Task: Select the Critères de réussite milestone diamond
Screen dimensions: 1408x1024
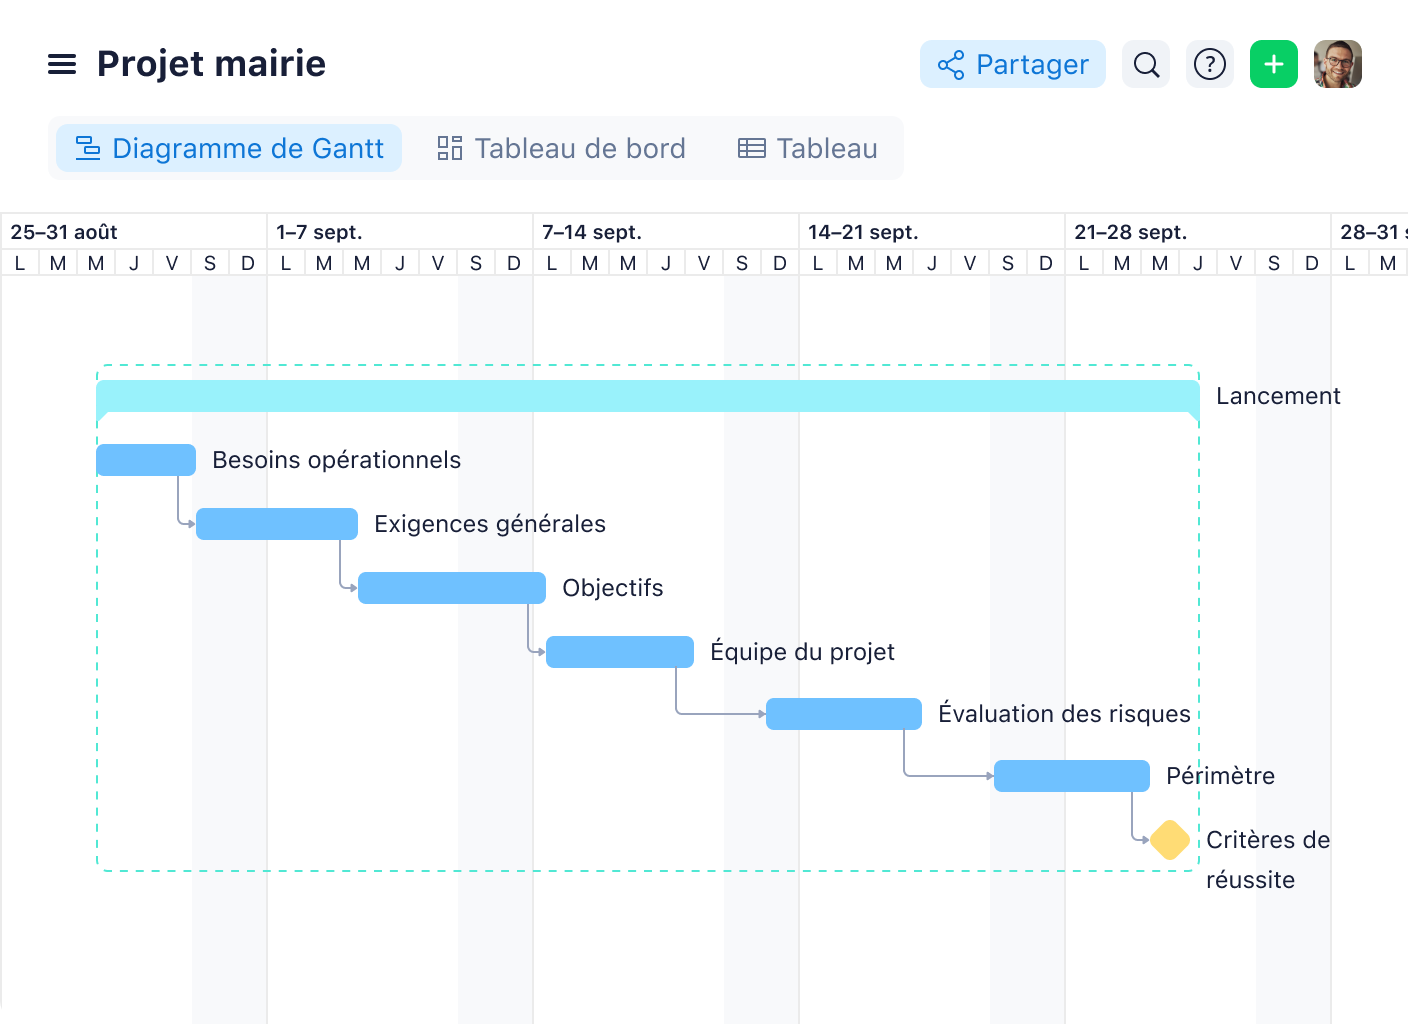Action: (1170, 840)
